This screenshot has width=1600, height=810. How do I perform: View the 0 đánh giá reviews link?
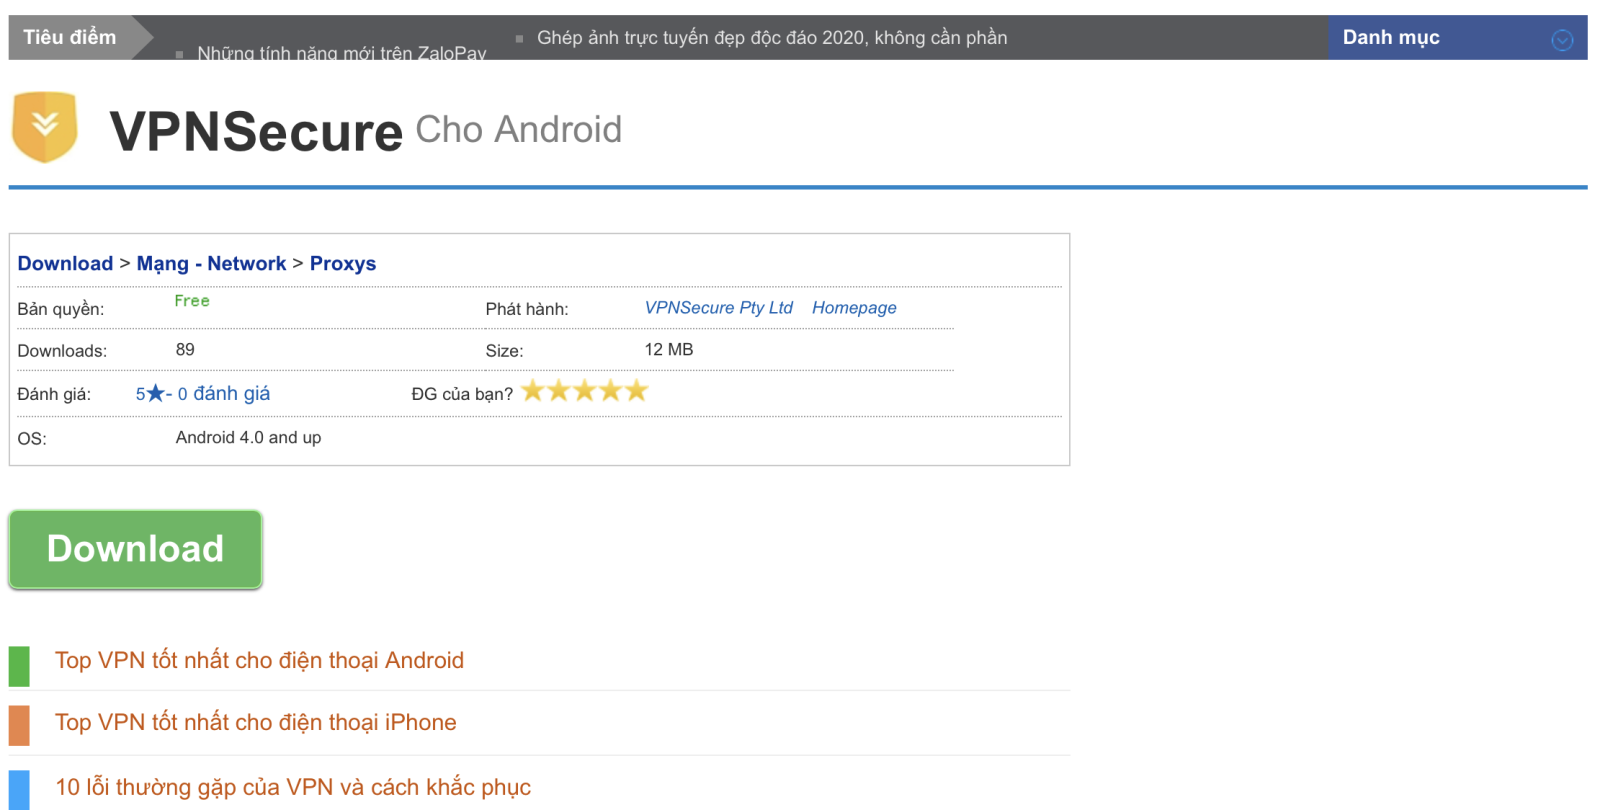coord(224,393)
